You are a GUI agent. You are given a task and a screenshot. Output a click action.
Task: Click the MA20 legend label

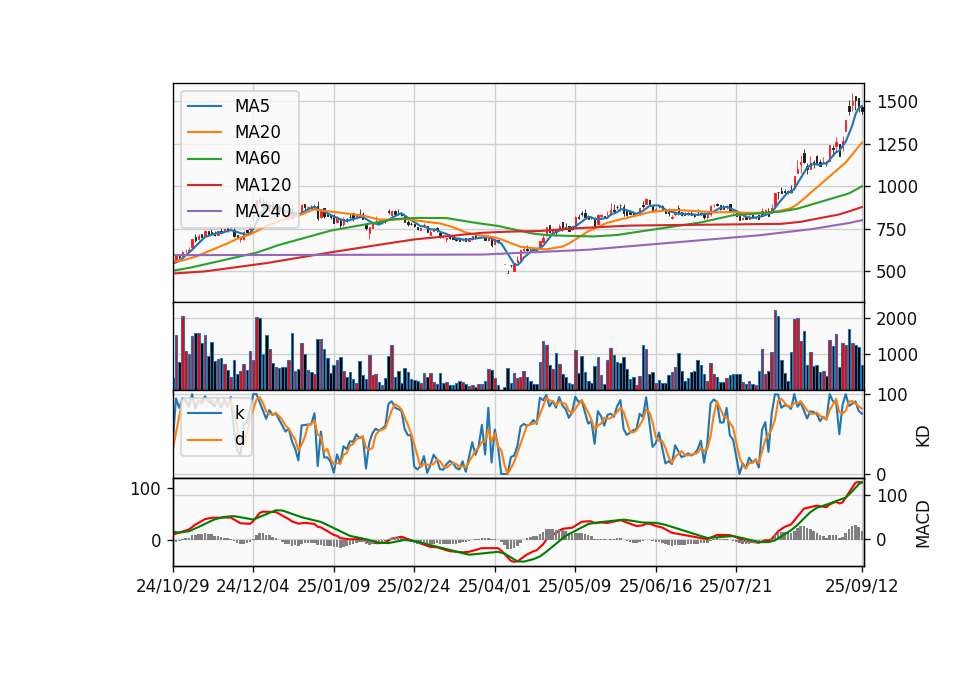257,132
